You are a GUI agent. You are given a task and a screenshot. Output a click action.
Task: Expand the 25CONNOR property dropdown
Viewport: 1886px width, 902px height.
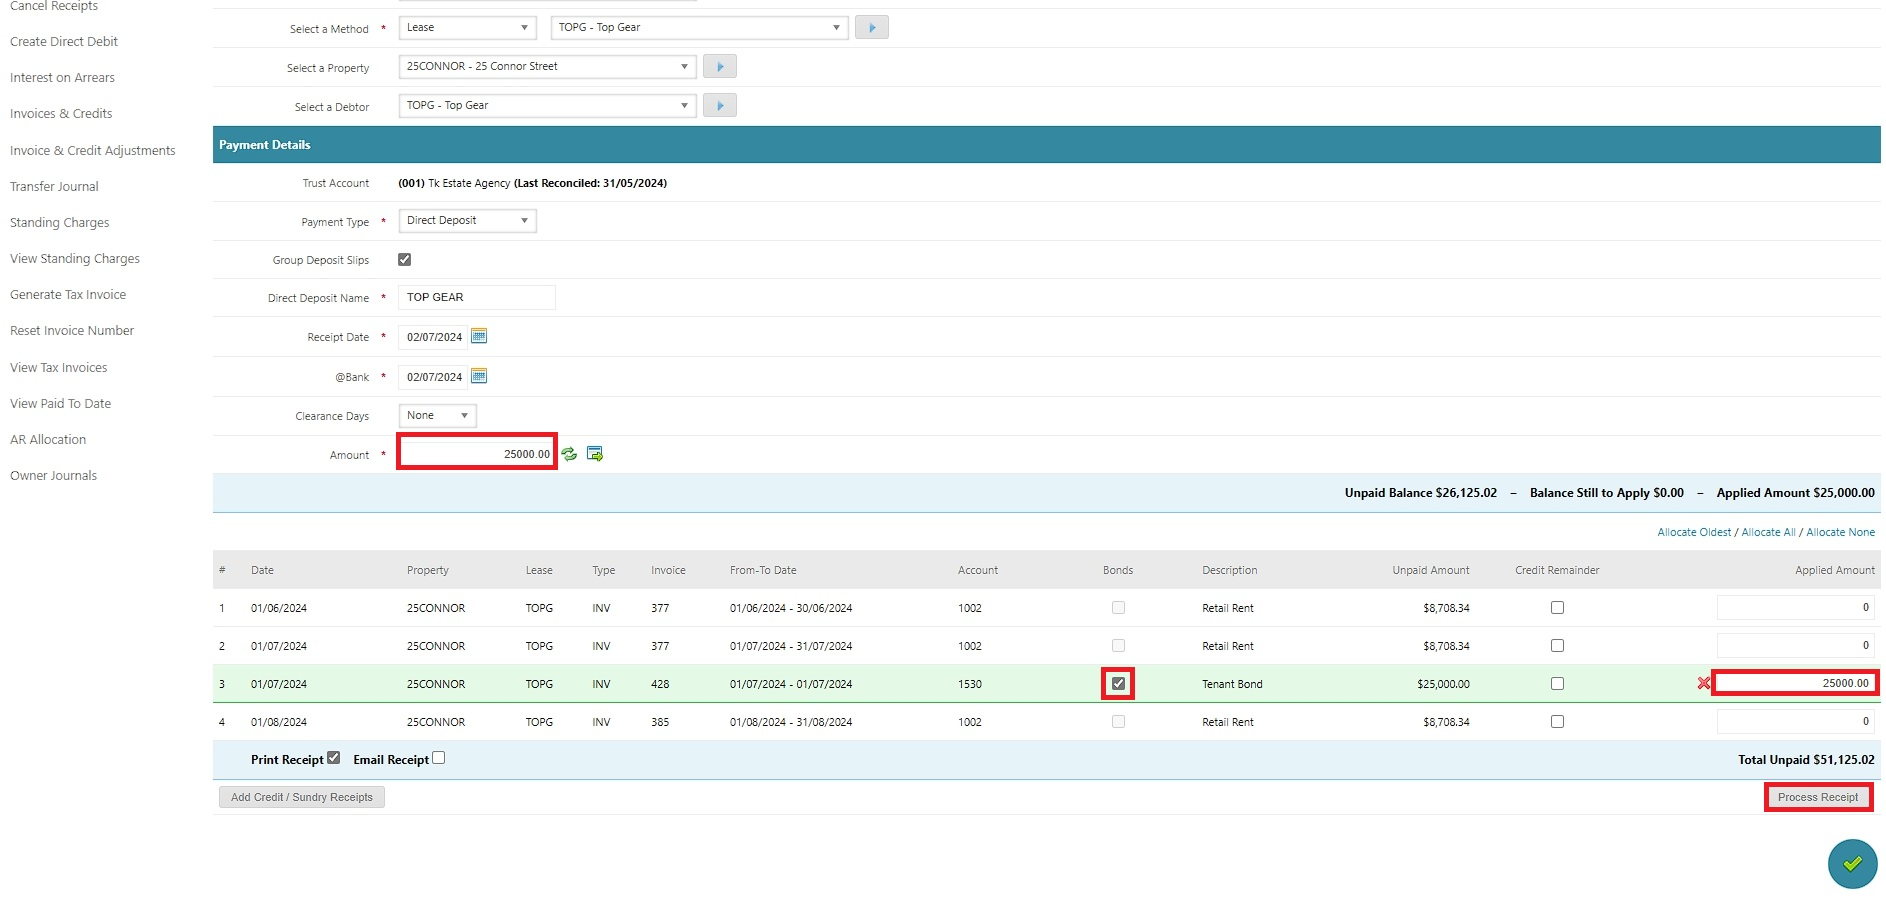click(548, 67)
